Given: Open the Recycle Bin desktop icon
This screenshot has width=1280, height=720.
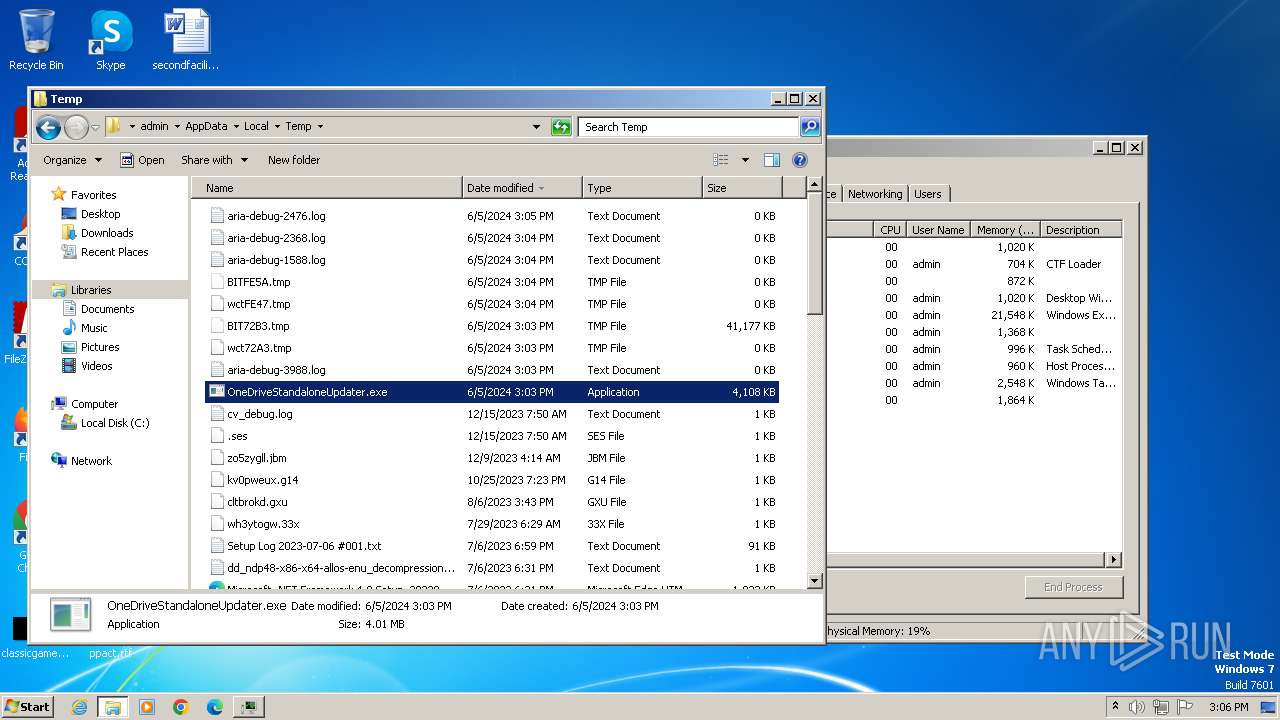Looking at the screenshot, I should click(x=36, y=40).
